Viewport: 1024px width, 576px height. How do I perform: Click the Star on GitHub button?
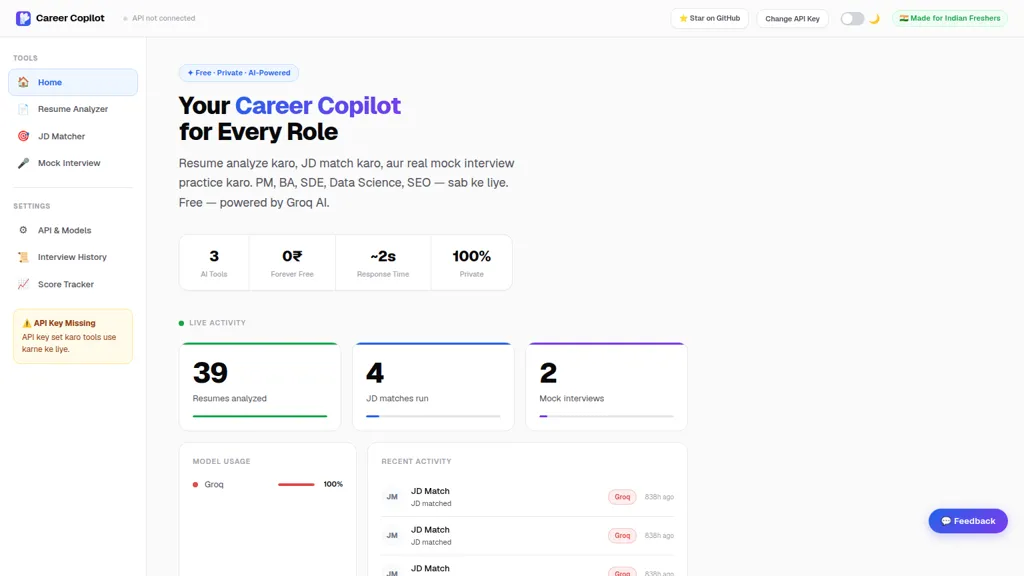pyautogui.click(x=709, y=18)
